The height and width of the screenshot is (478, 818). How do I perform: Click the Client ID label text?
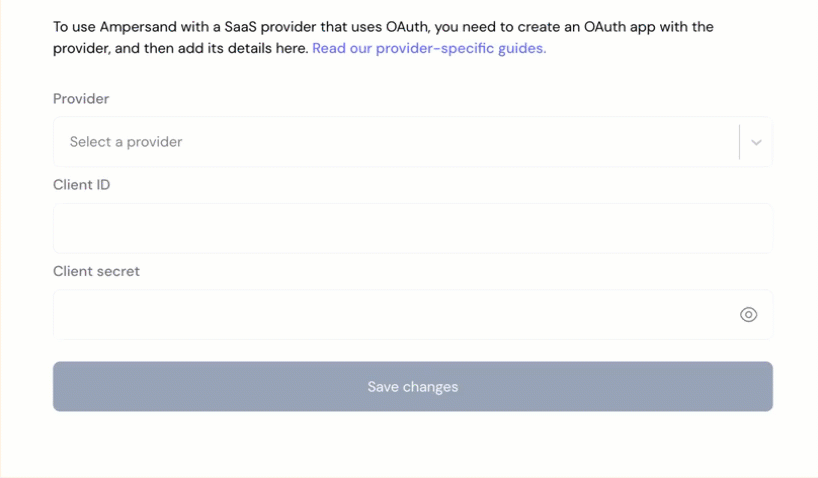[x=81, y=185]
